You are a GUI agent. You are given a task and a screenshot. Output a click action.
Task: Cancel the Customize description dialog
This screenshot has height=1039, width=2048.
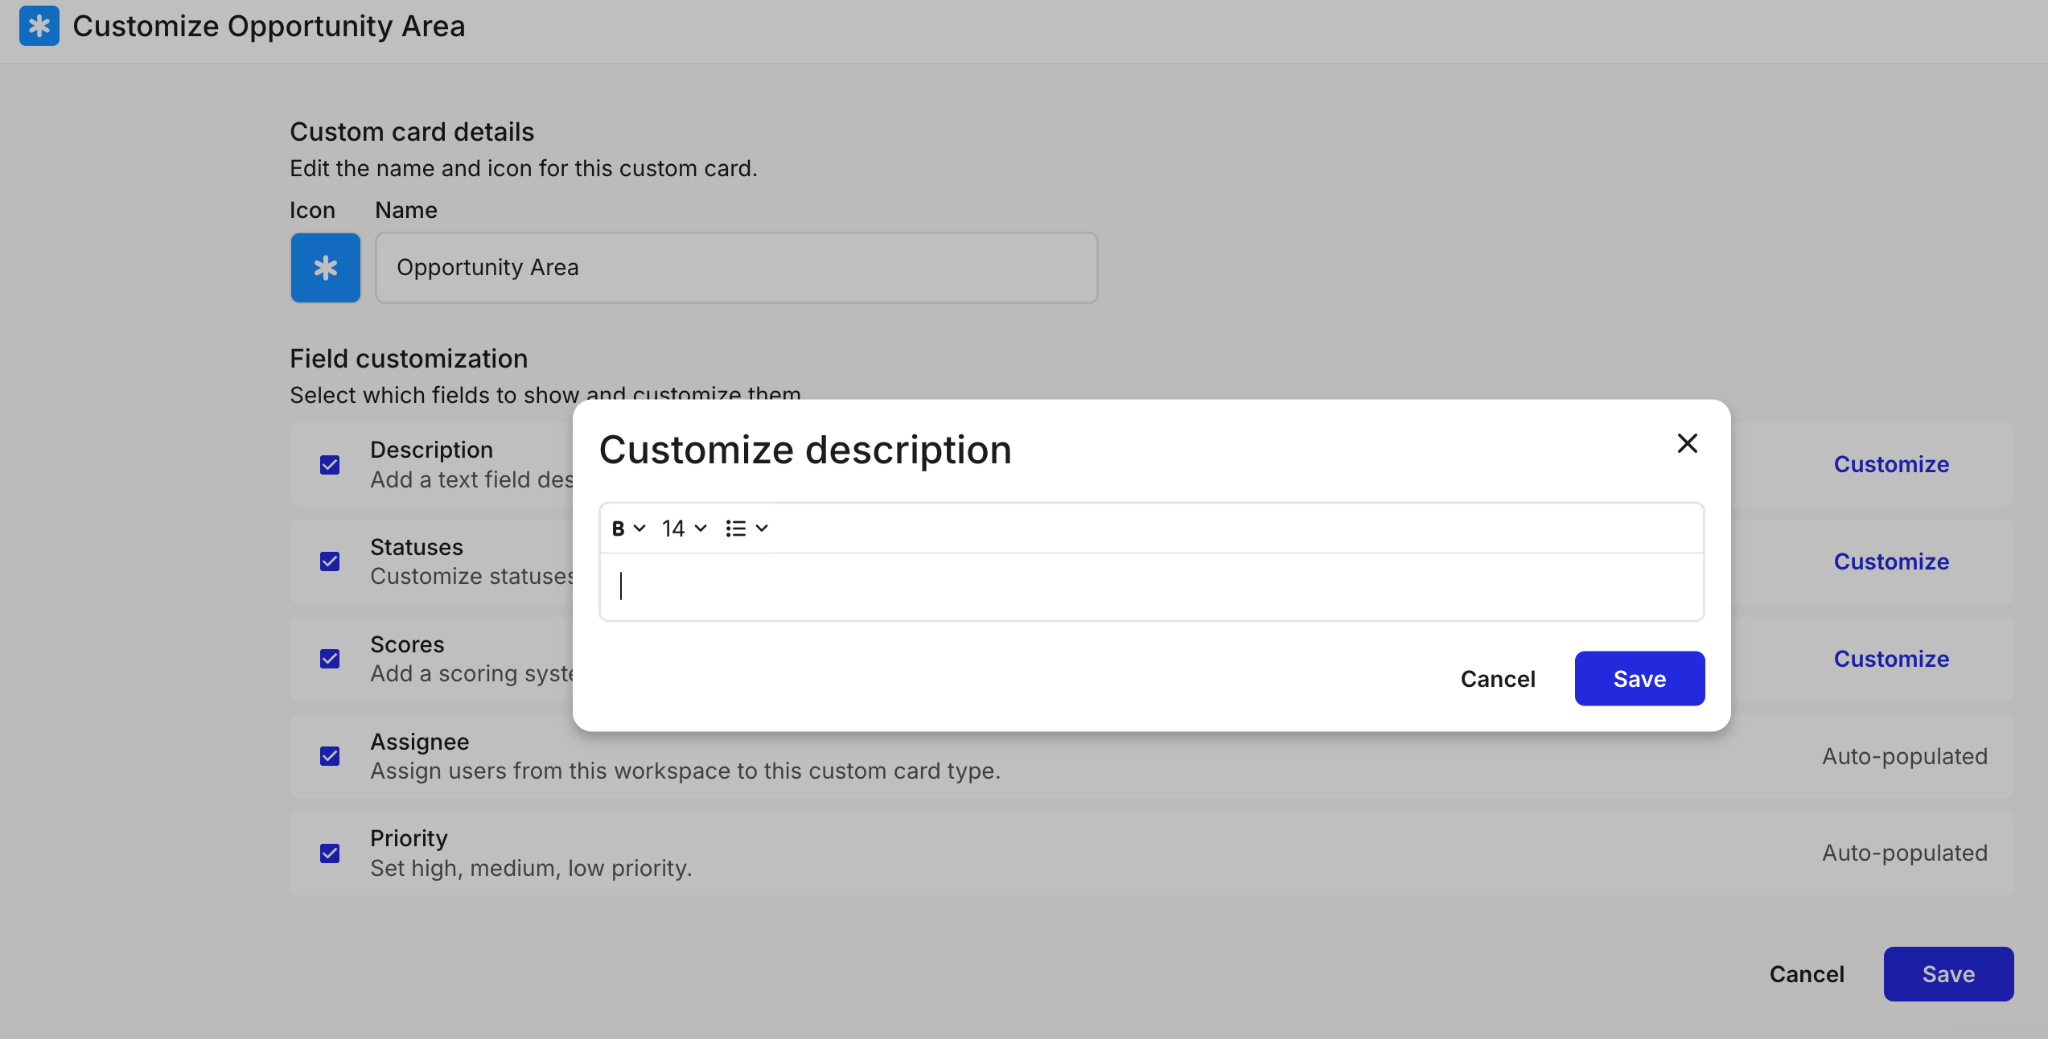pyautogui.click(x=1497, y=679)
